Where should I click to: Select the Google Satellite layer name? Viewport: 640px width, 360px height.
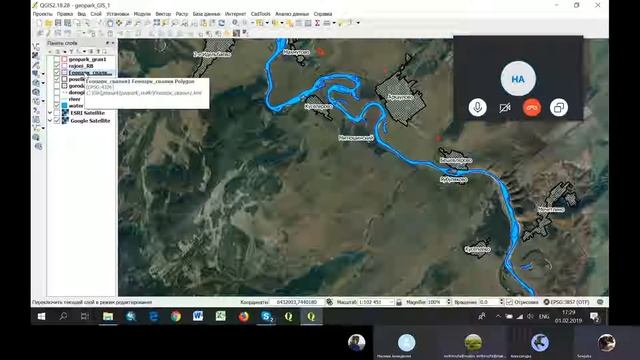coord(90,121)
